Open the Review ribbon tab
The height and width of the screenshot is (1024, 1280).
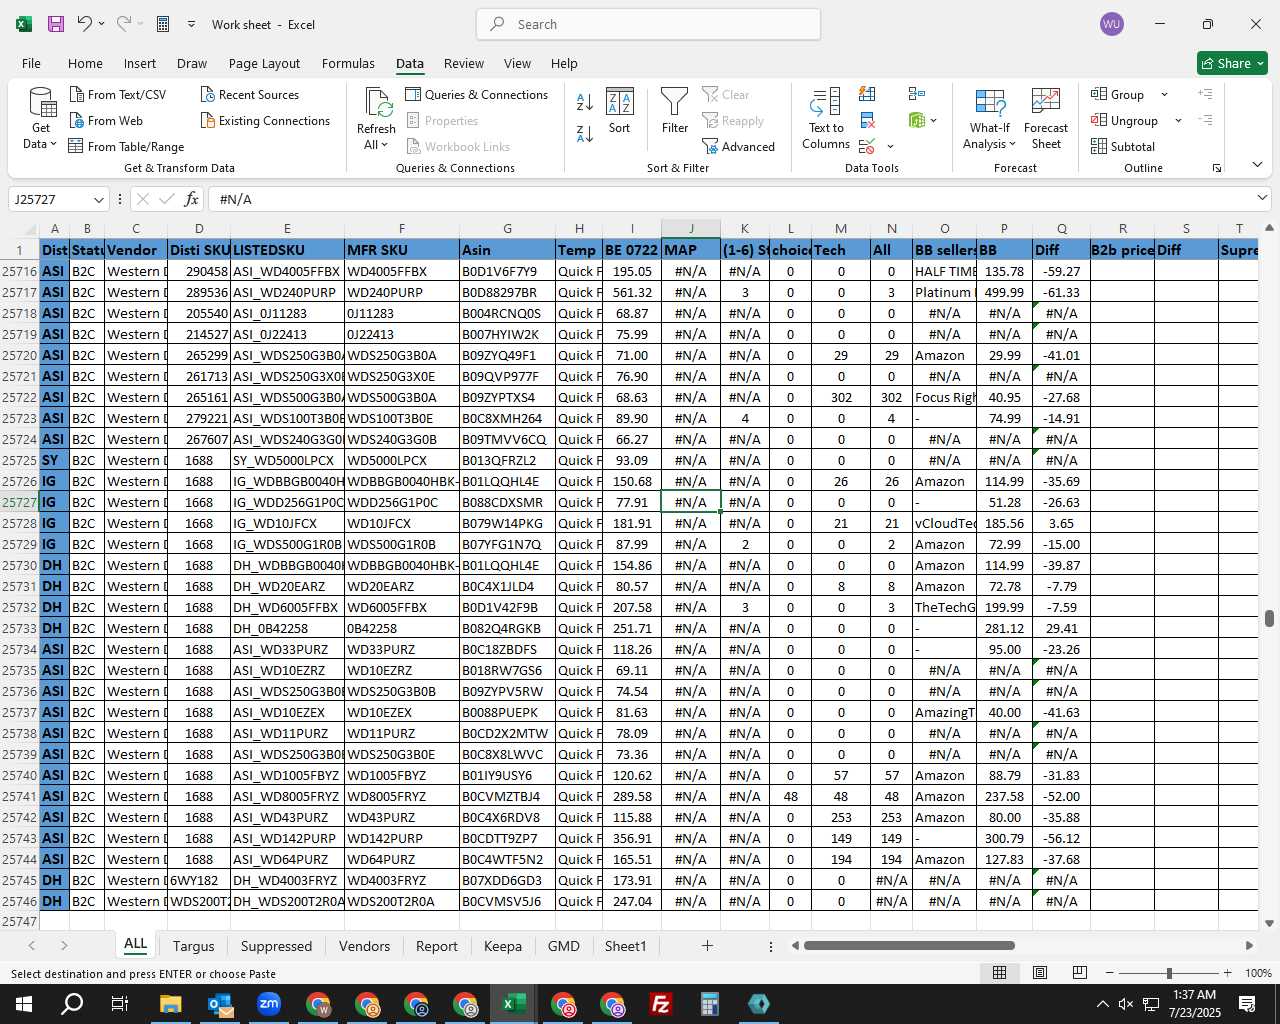pos(463,63)
